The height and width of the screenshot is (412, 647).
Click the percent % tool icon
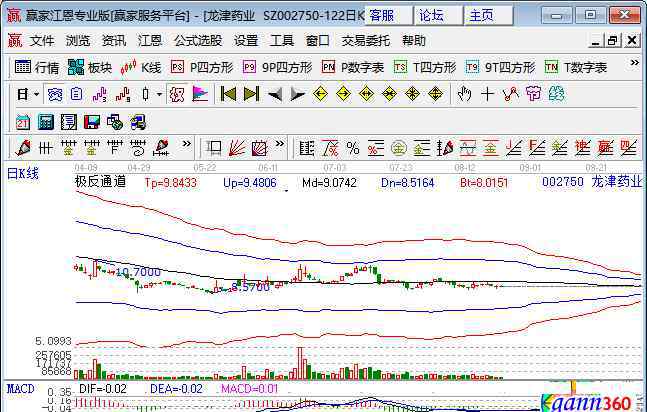[353, 148]
